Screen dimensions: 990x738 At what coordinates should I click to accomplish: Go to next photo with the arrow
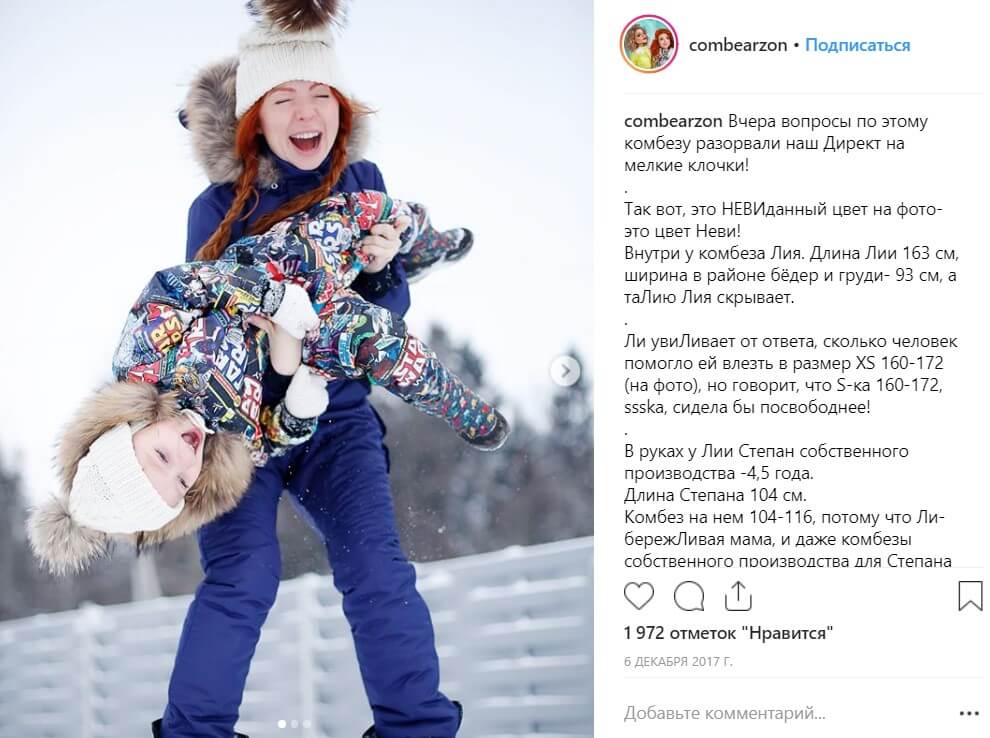(x=565, y=371)
